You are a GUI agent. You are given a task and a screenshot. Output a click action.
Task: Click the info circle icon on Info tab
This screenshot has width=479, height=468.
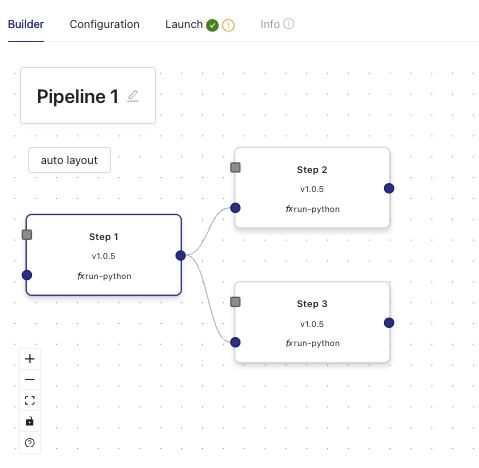[289, 24]
